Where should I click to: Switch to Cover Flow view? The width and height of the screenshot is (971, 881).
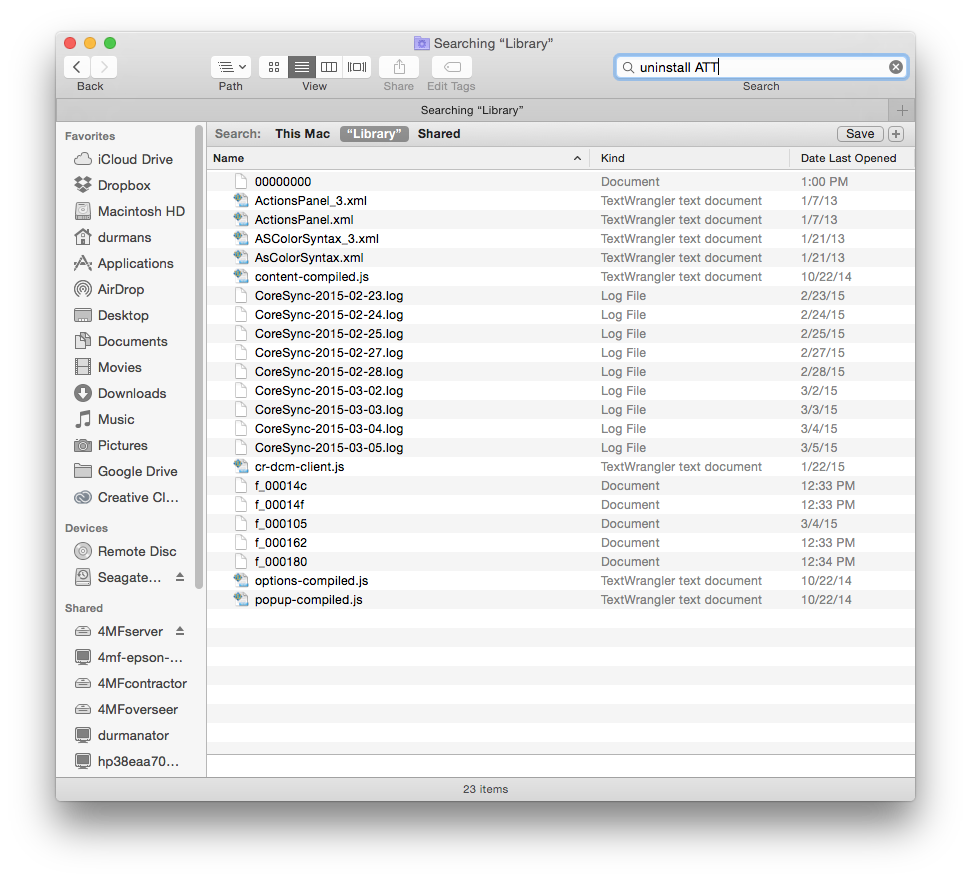point(357,67)
